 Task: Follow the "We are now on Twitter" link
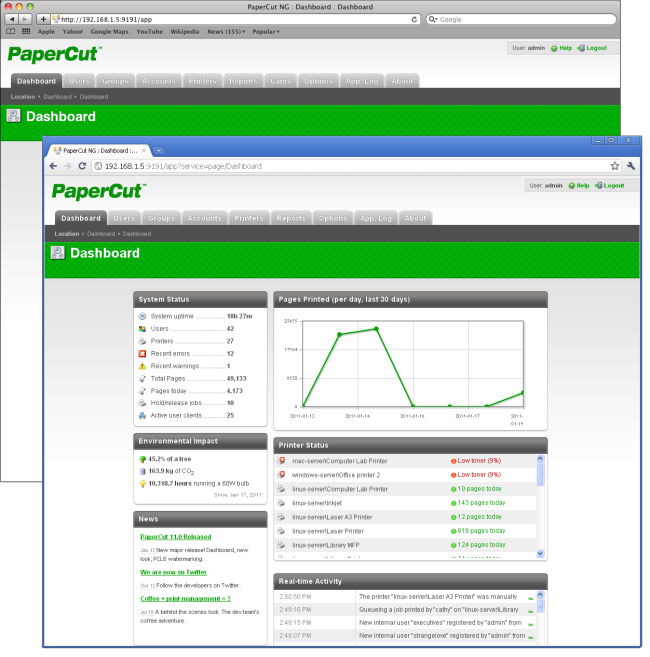[173, 572]
